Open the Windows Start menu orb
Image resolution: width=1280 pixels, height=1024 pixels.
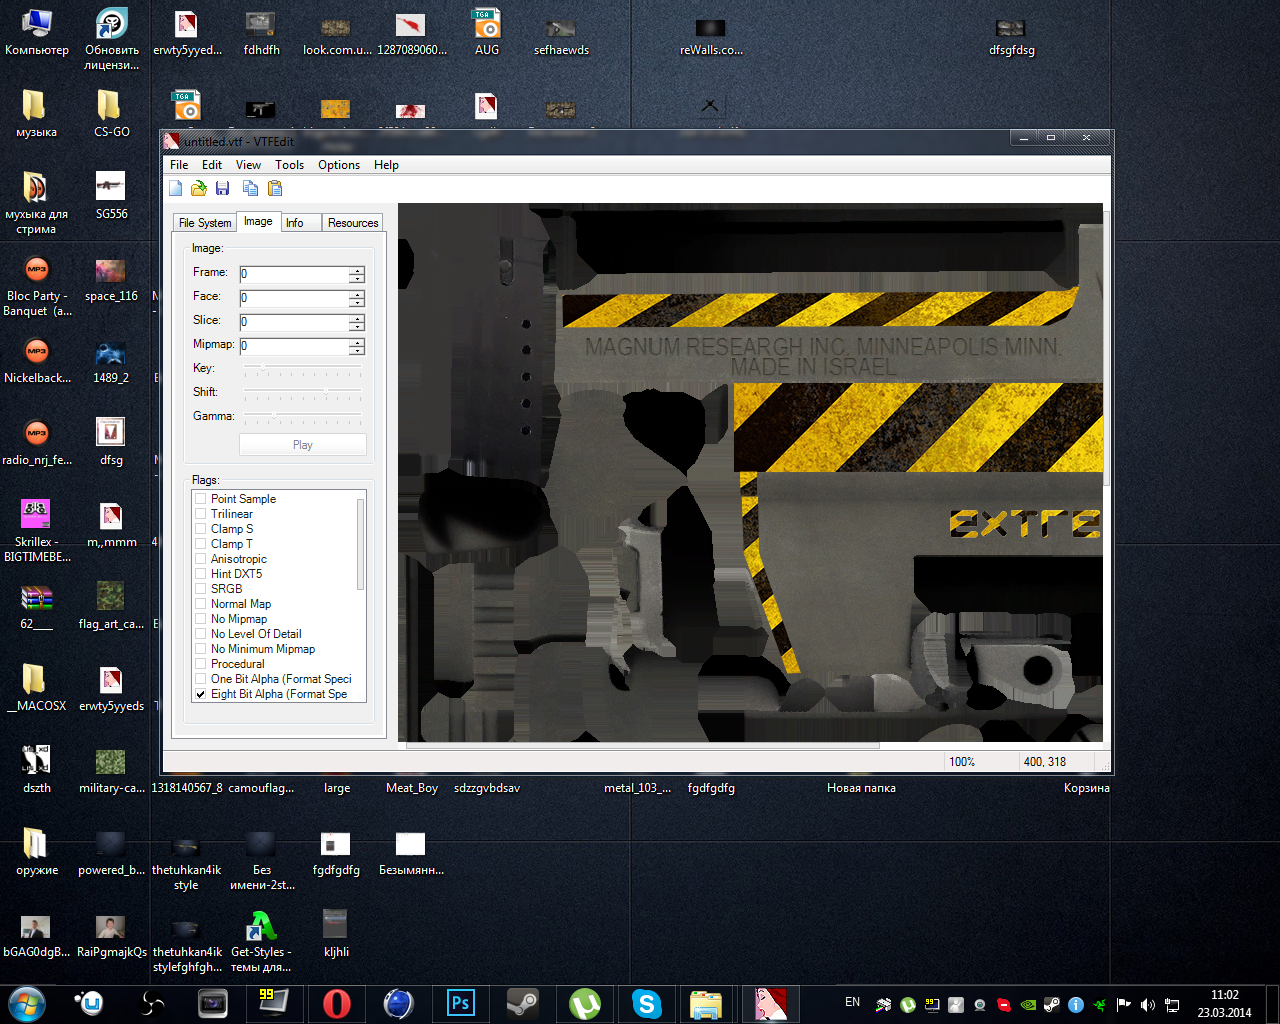(x=27, y=1003)
